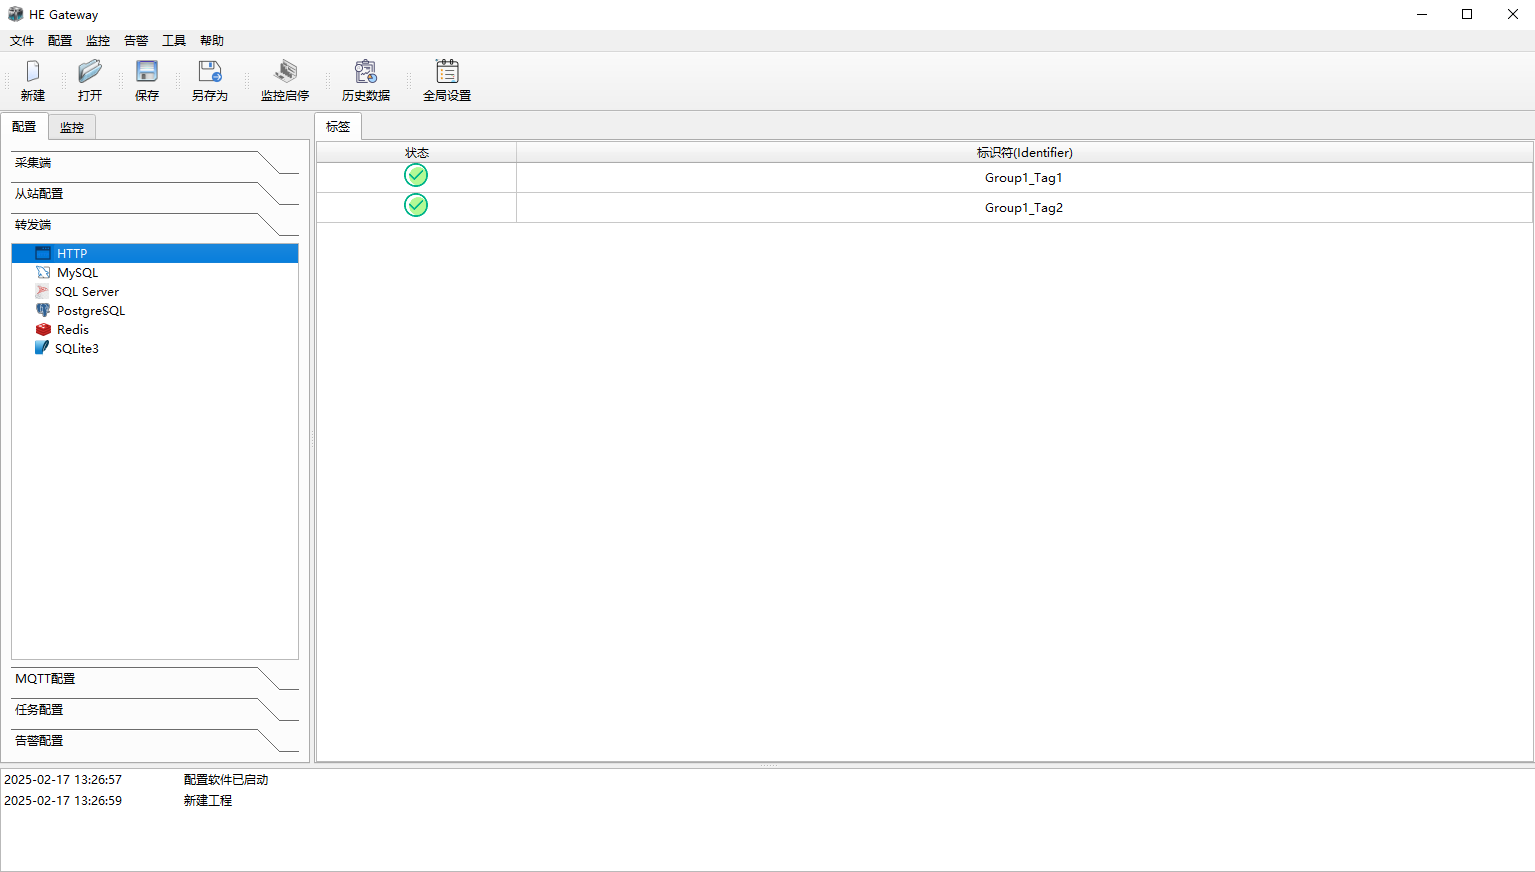This screenshot has height=872, width=1535.
Task: Switch to the 监控 tab in left panel
Action: 72,128
